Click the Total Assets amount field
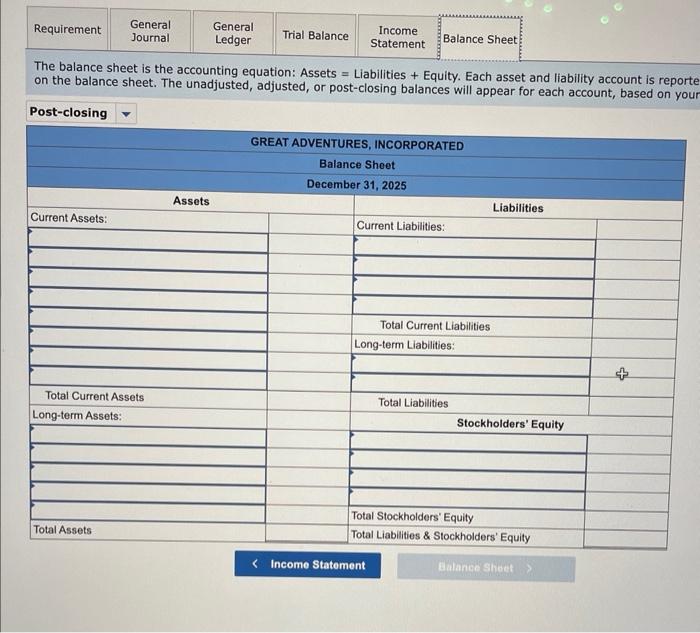This screenshot has width=700, height=633. click(x=307, y=533)
